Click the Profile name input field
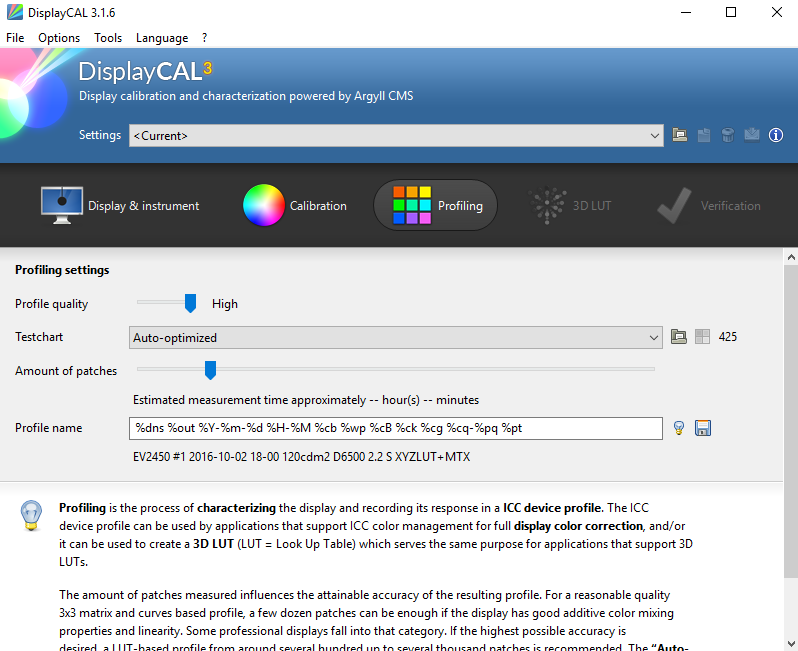The width and height of the screenshot is (798, 651). [396, 428]
